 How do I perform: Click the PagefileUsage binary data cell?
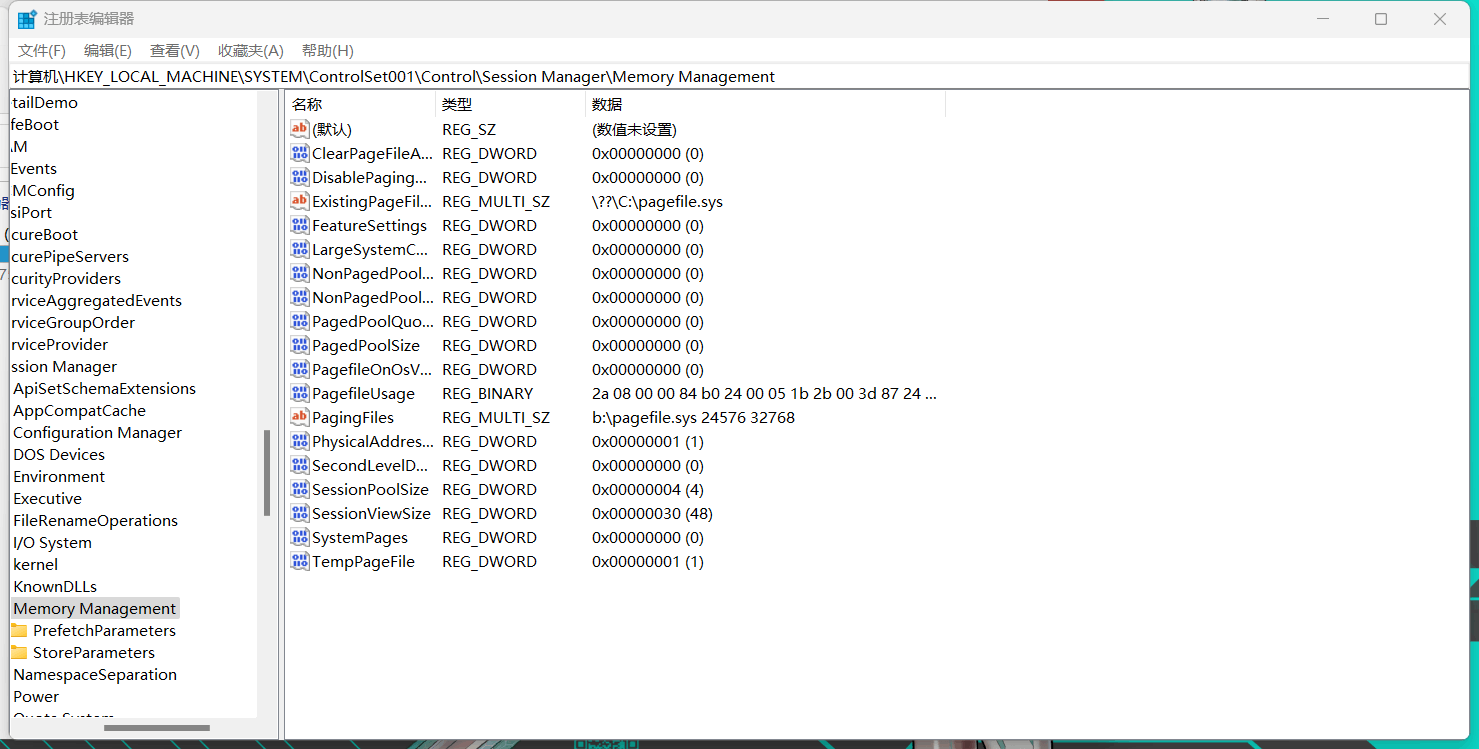(x=764, y=393)
